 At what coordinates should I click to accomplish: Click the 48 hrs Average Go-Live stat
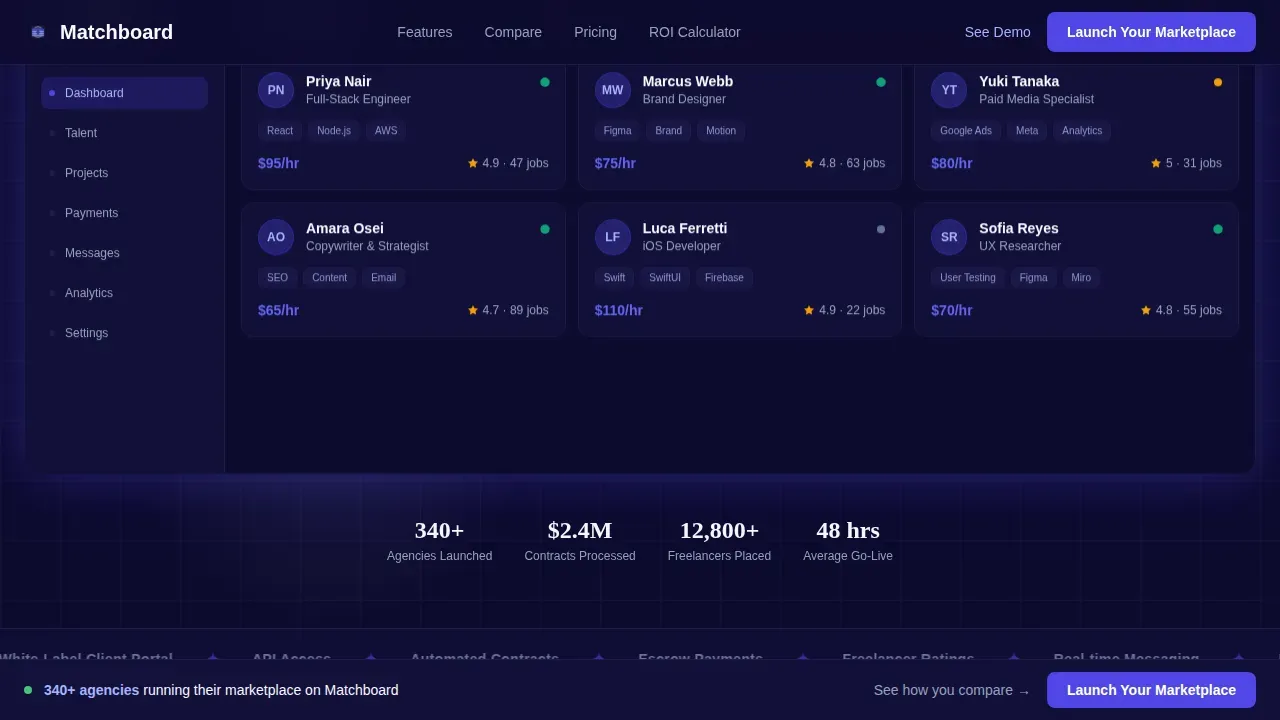848,540
